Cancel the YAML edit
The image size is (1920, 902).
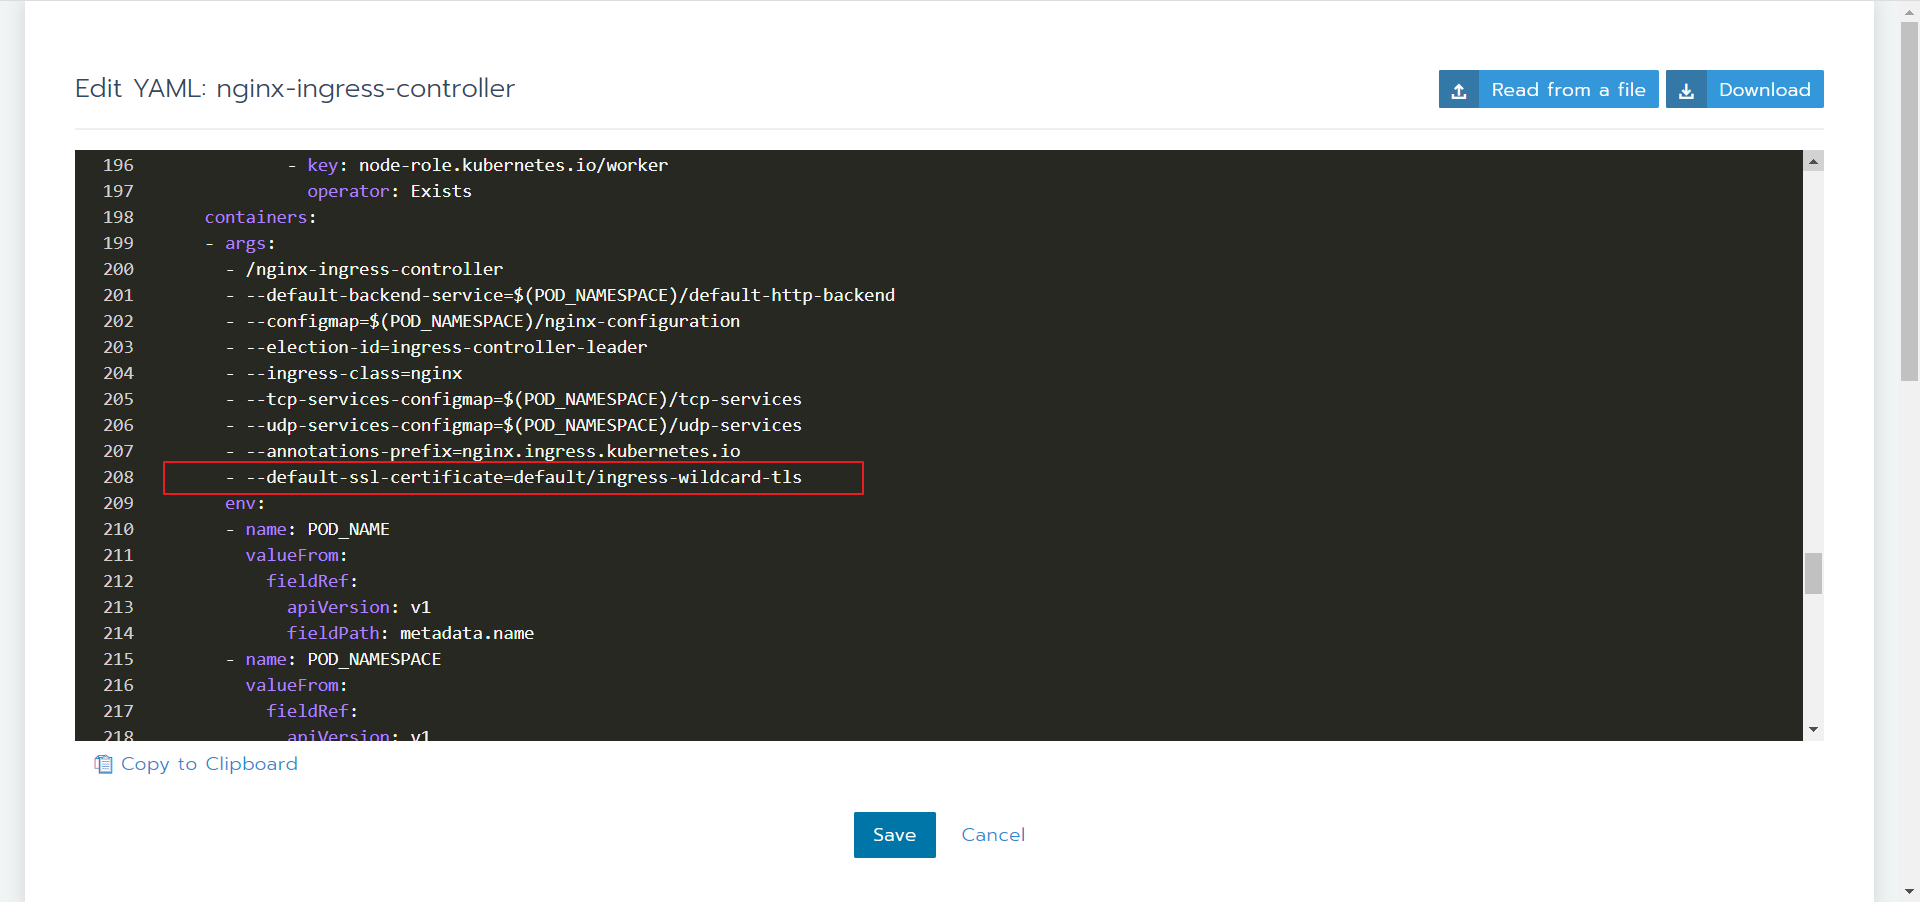[993, 835]
